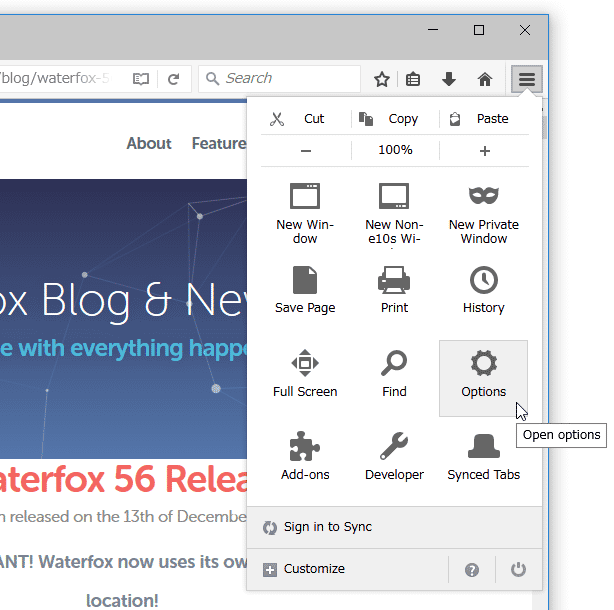Show bookmarks list icon

click(413, 79)
